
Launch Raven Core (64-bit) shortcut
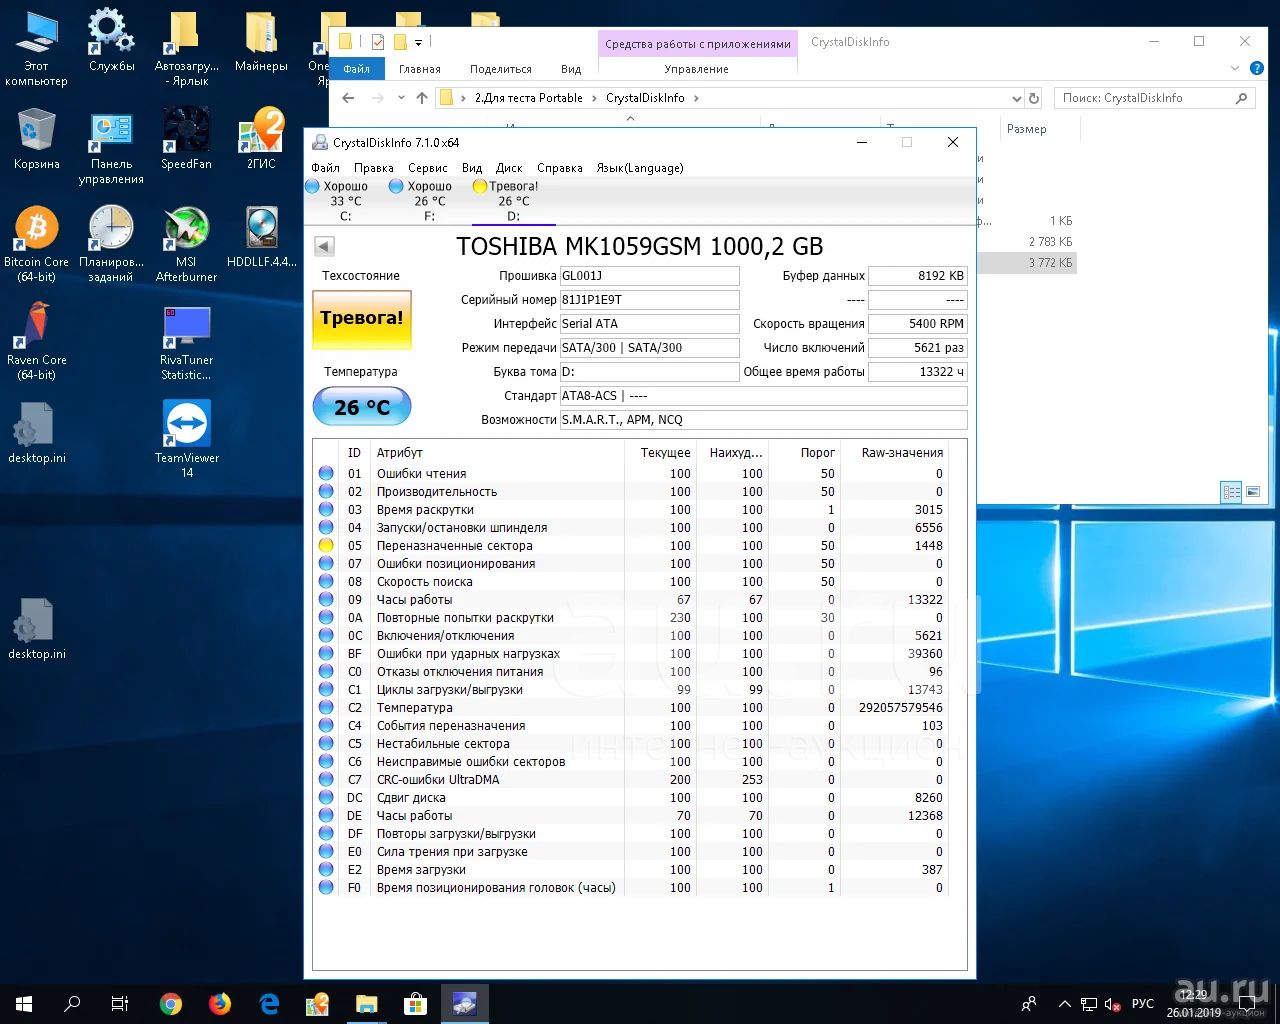(x=36, y=342)
